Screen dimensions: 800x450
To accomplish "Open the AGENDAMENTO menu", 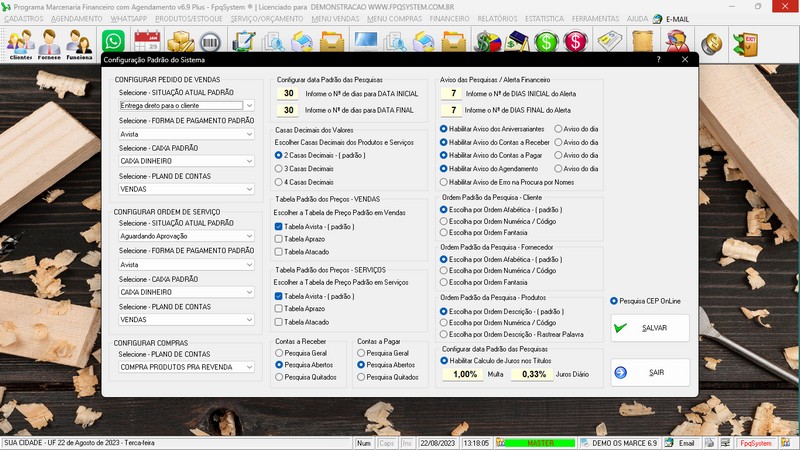I will 77,19.
